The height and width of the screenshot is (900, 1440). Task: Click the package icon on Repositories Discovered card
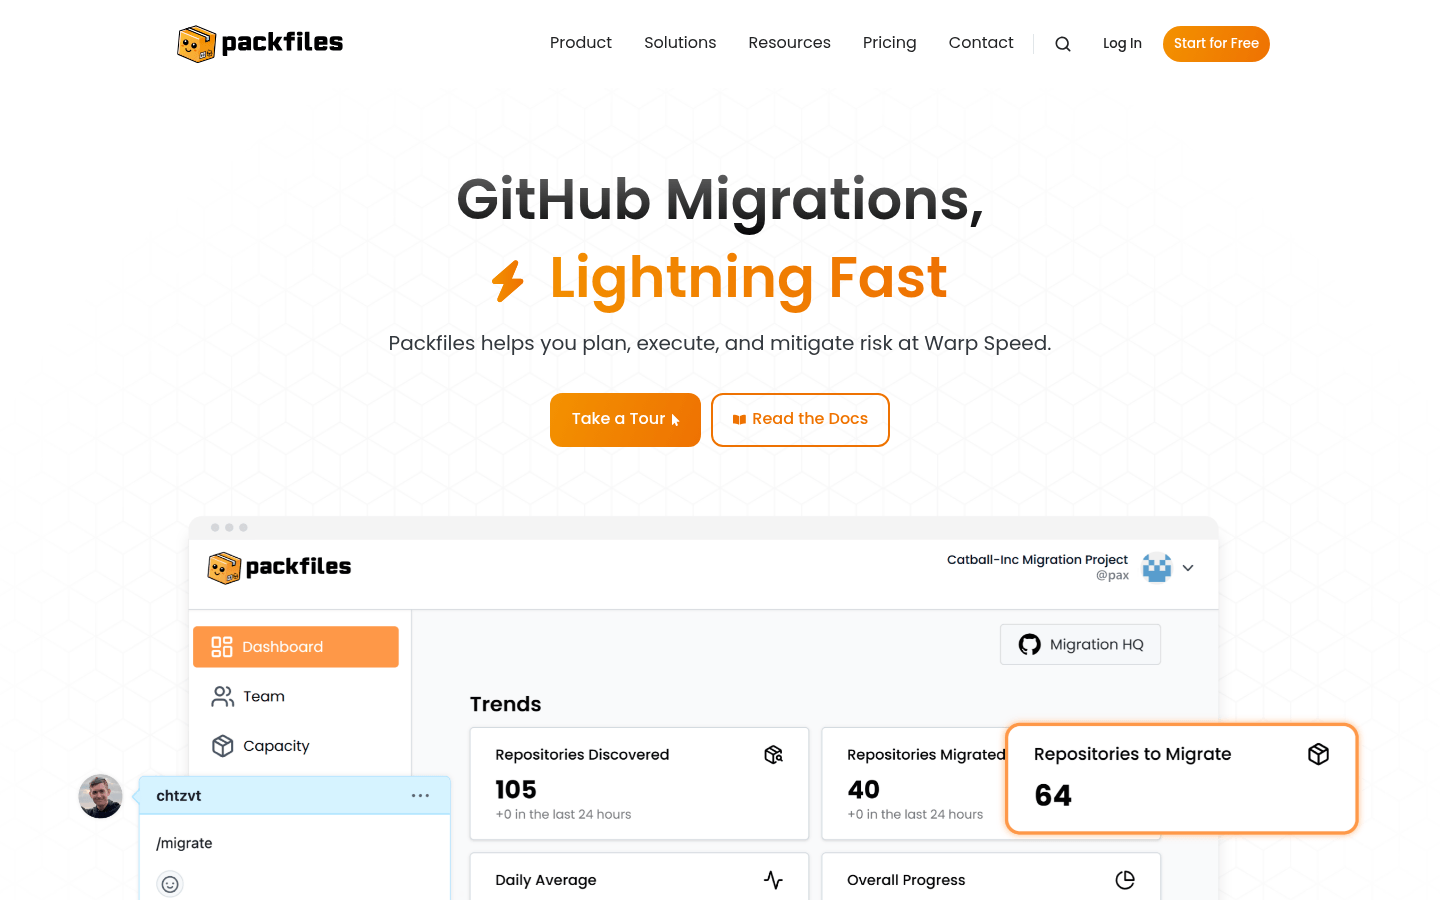click(773, 755)
